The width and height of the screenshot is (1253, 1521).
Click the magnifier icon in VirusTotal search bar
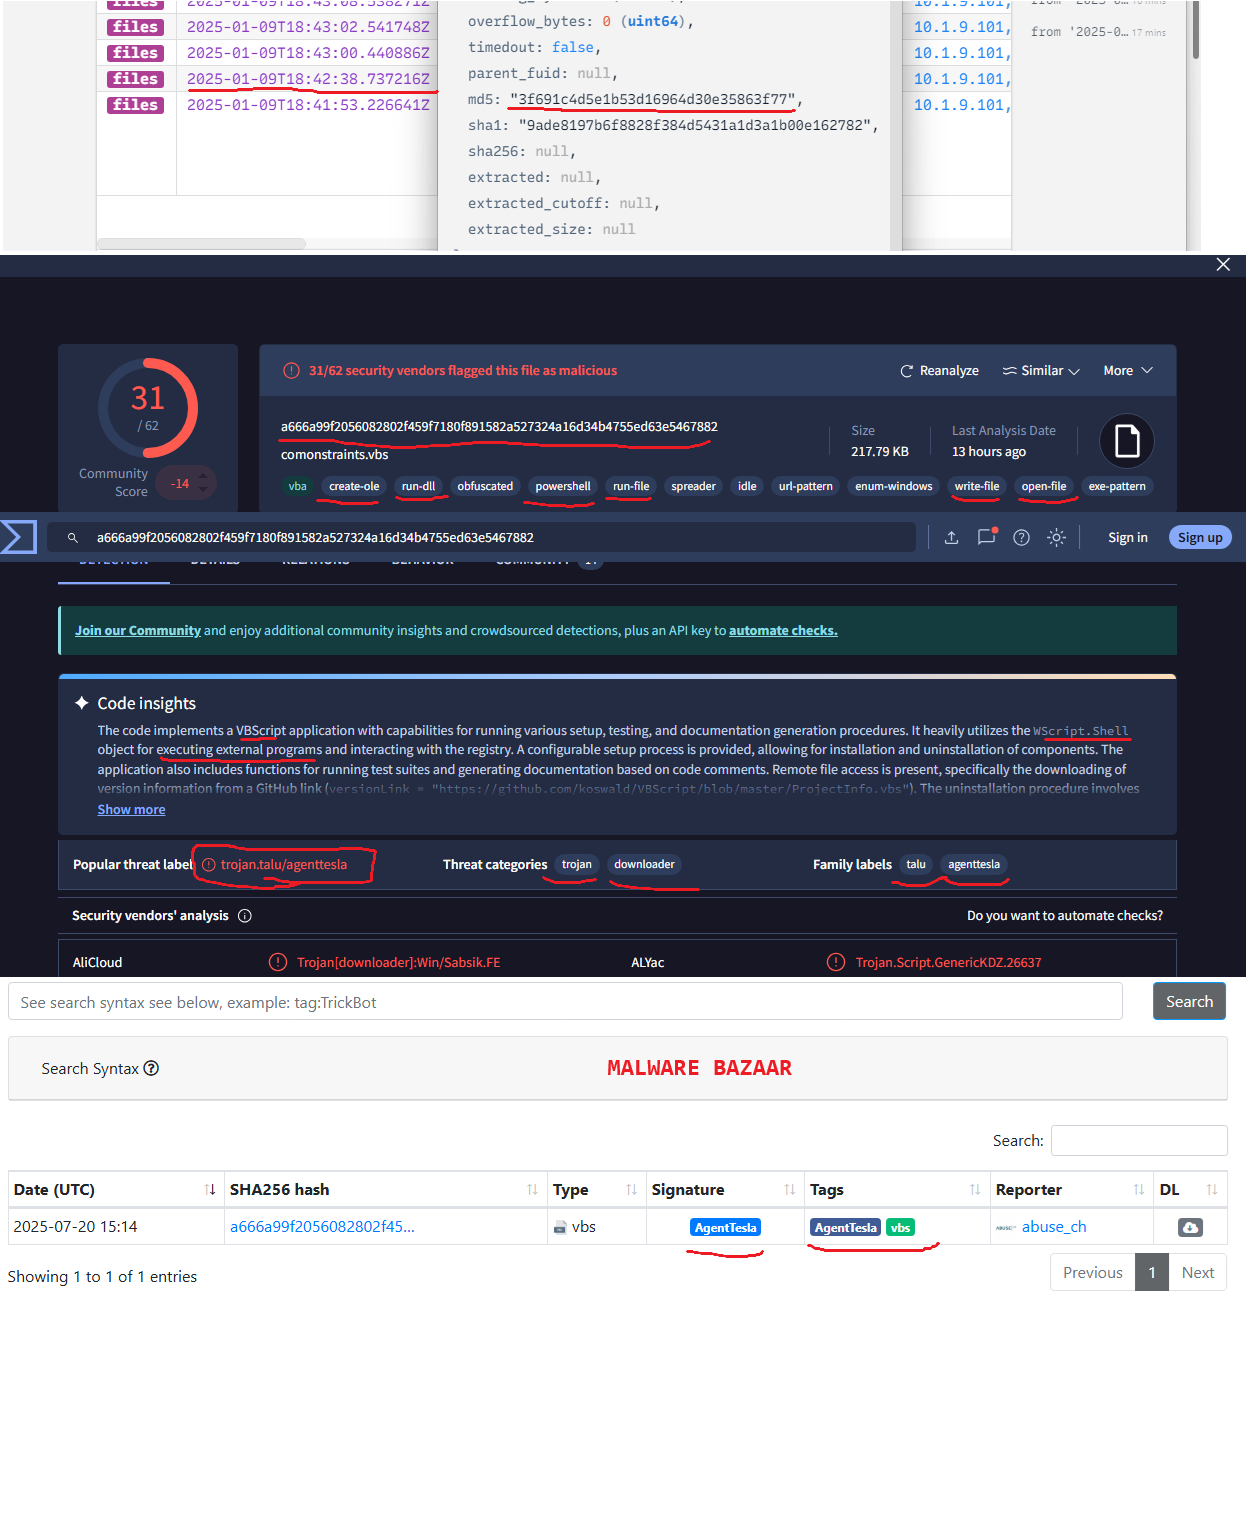[x=73, y=538]
